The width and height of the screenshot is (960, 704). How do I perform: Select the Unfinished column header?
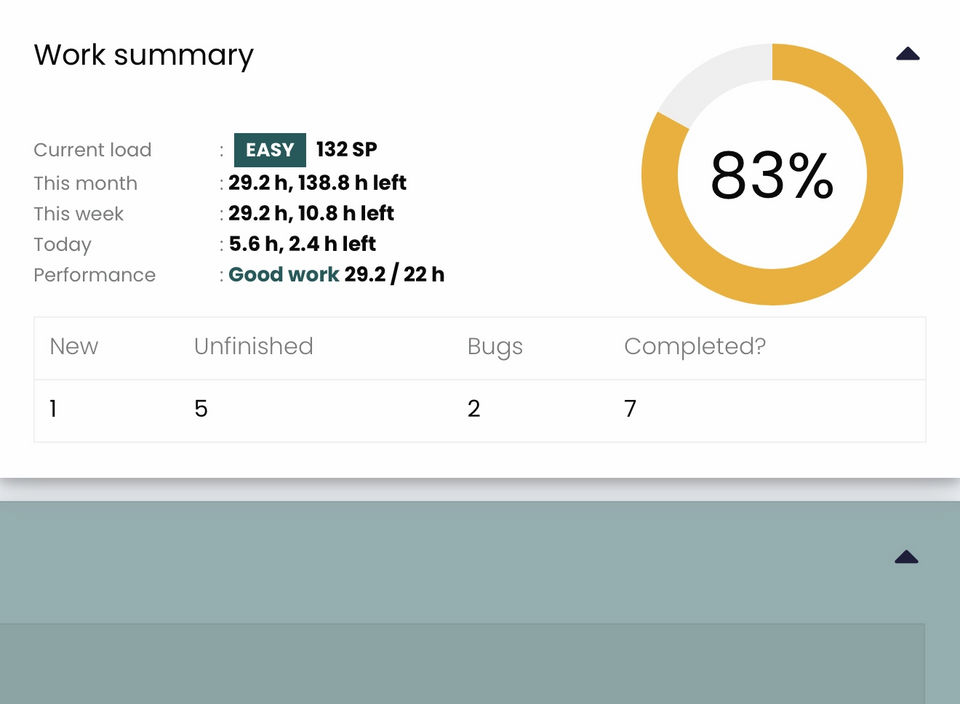click(253, 346)
